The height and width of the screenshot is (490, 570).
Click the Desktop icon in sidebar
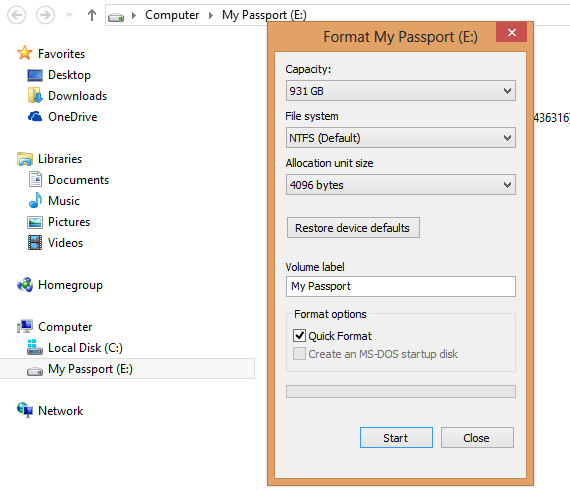pyautogui.click(x=35, y=75)
